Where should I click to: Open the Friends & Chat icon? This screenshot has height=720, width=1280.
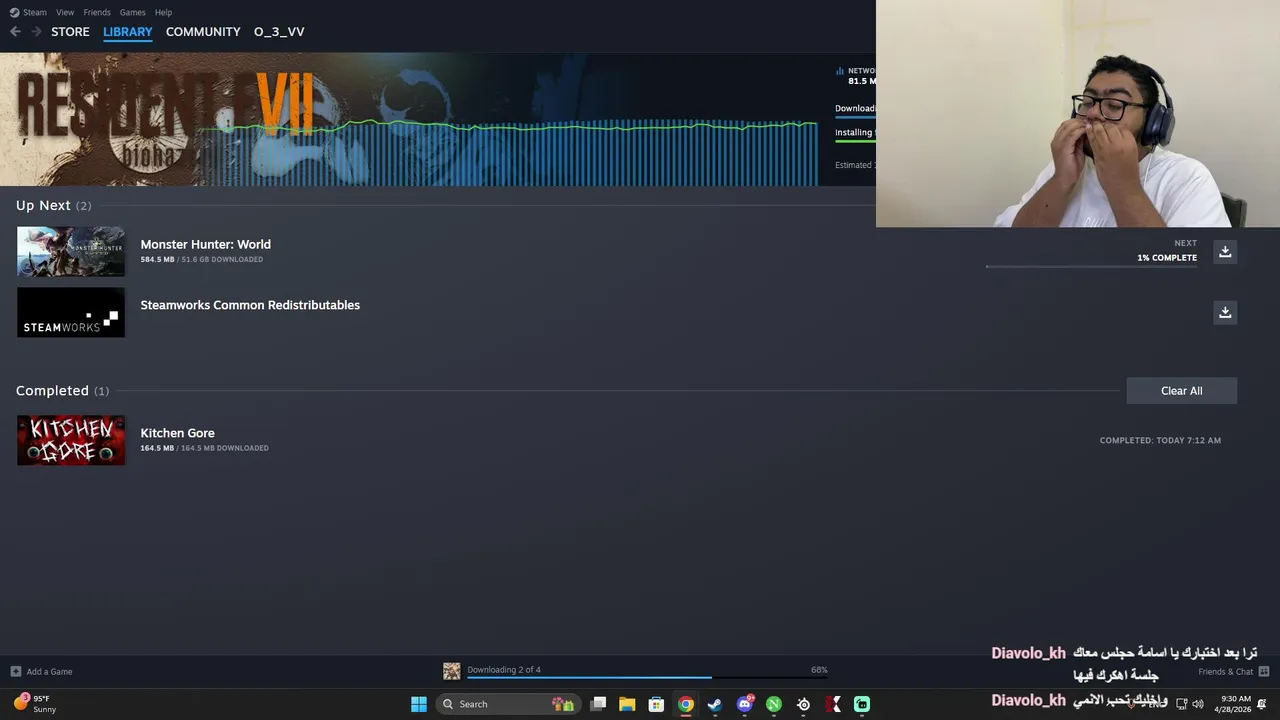coord(1264,672)
